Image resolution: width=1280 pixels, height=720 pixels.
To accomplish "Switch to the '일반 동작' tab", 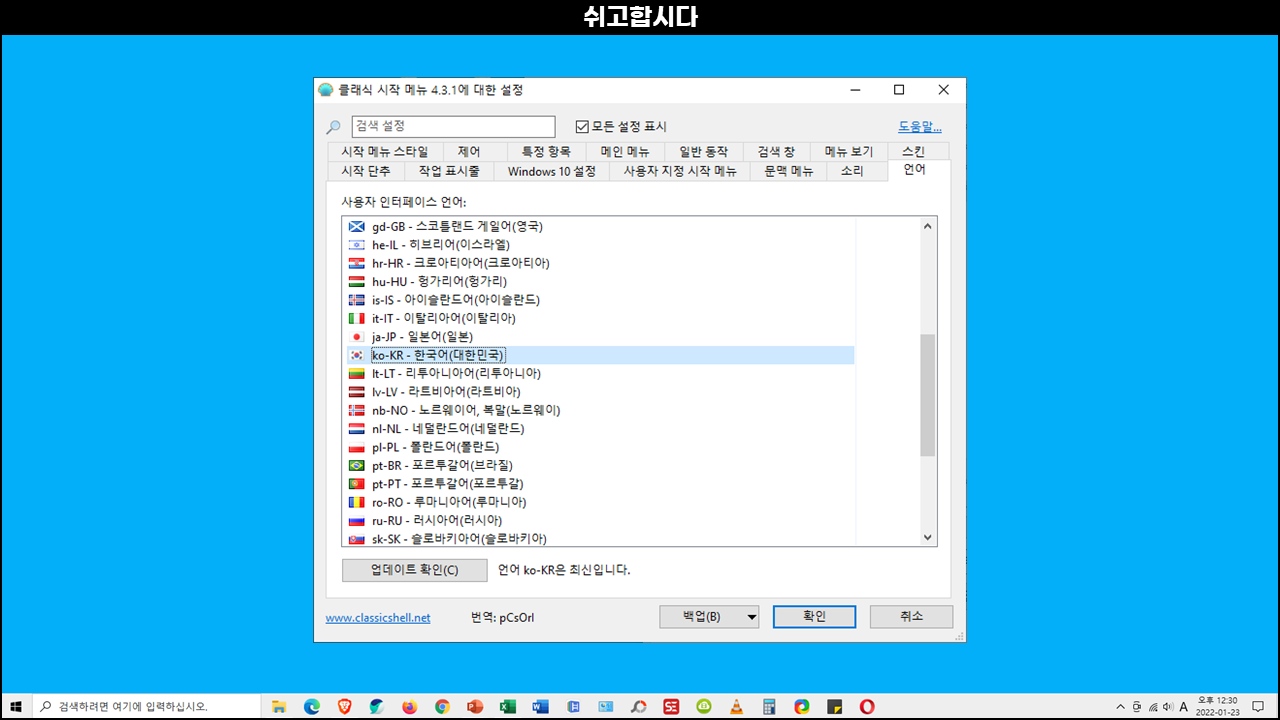I will [703, 151].
